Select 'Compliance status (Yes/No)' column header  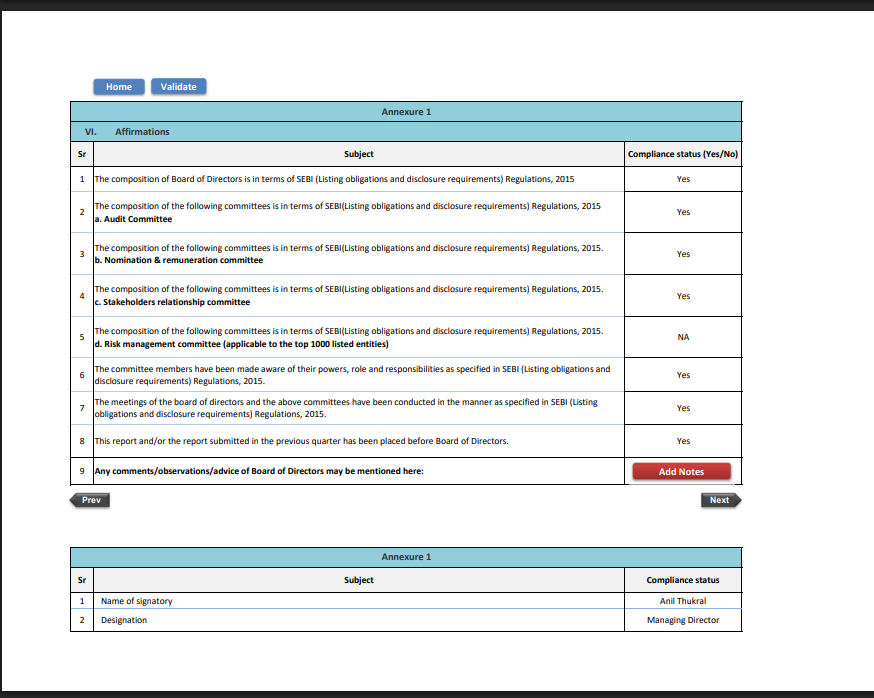coord(683,154)
